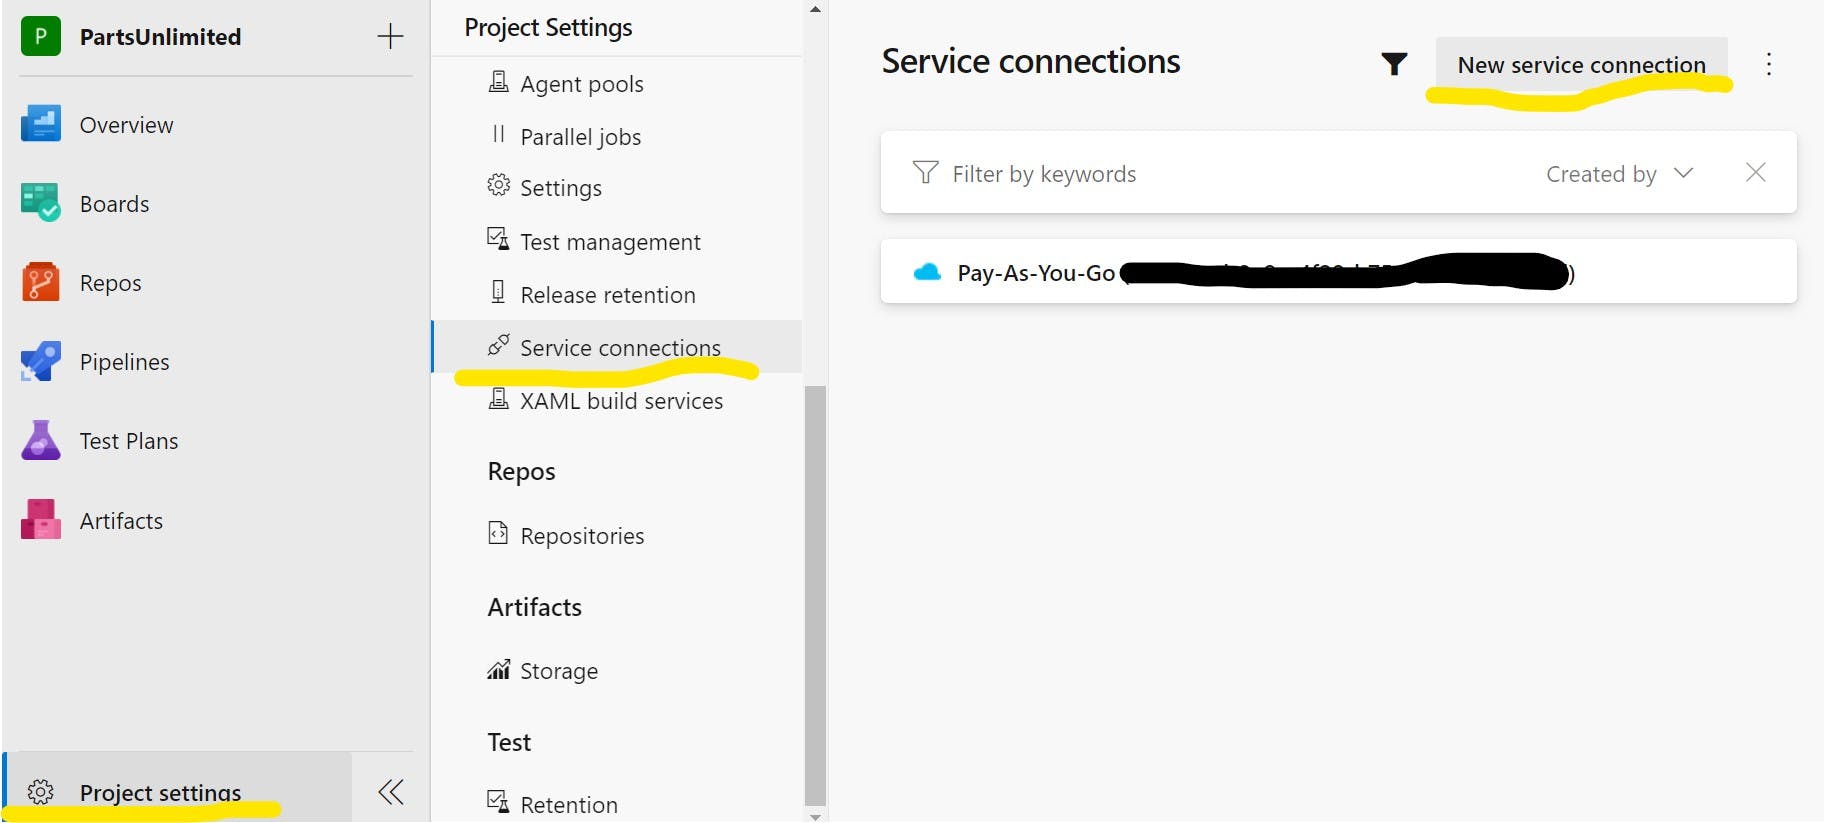The height and width of the screenshot is (823, 1824).
Task: Open the Pay-As-You-Go service connection
Action: pyautogui.click(x=1036, y=272)
